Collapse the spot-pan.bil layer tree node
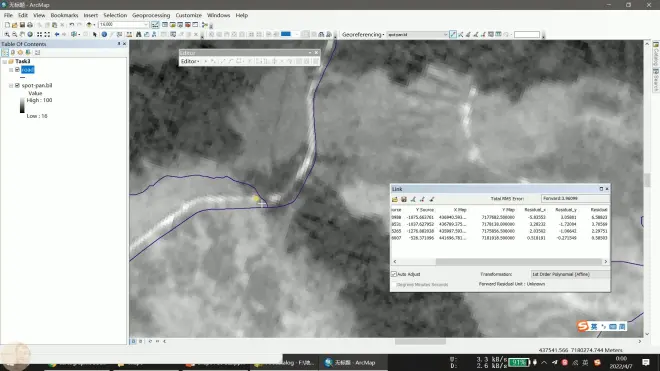 pos(11,85)
